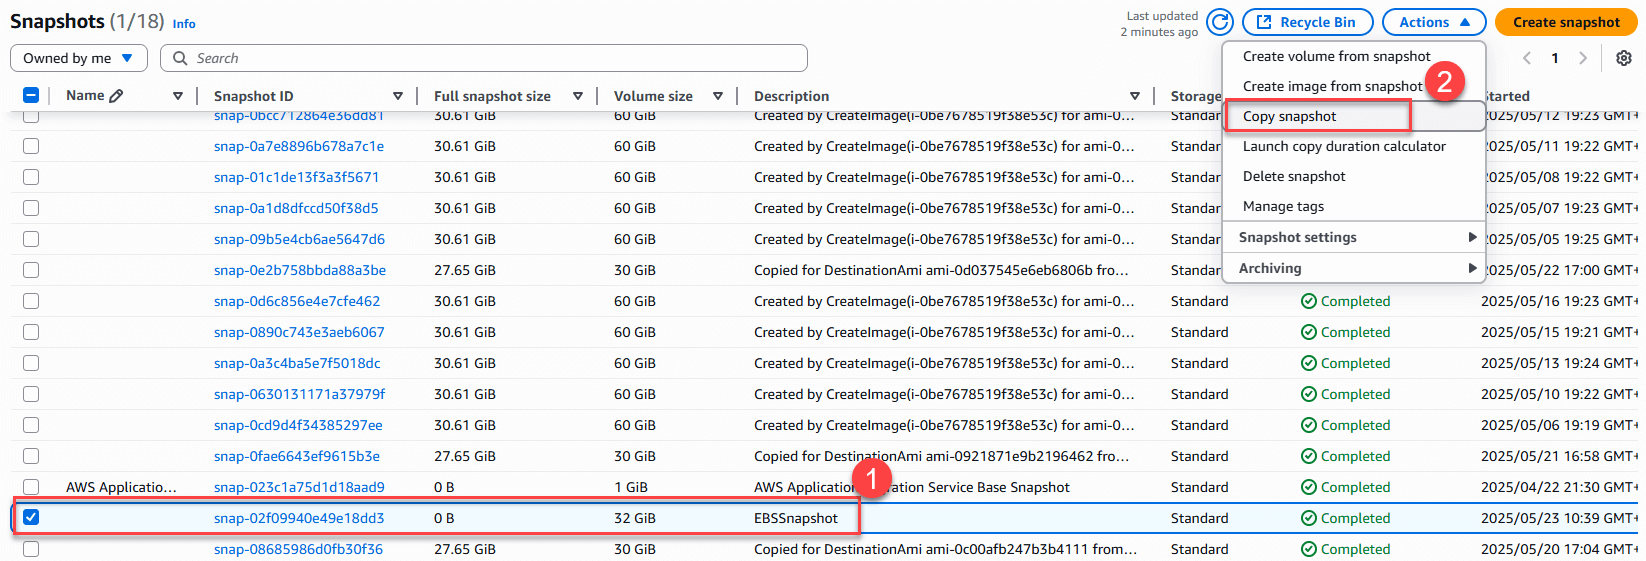Click the edit pencil icon beside Name
The width and height of the screenshot is (1646, 561).
[116, 96]
